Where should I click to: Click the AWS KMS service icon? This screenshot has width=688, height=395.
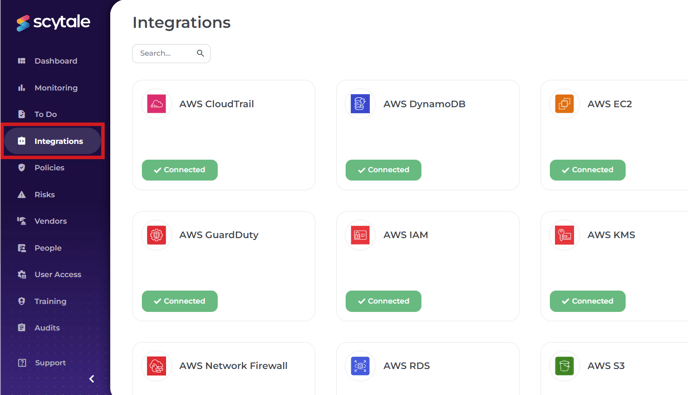click(x=564, y=235)
